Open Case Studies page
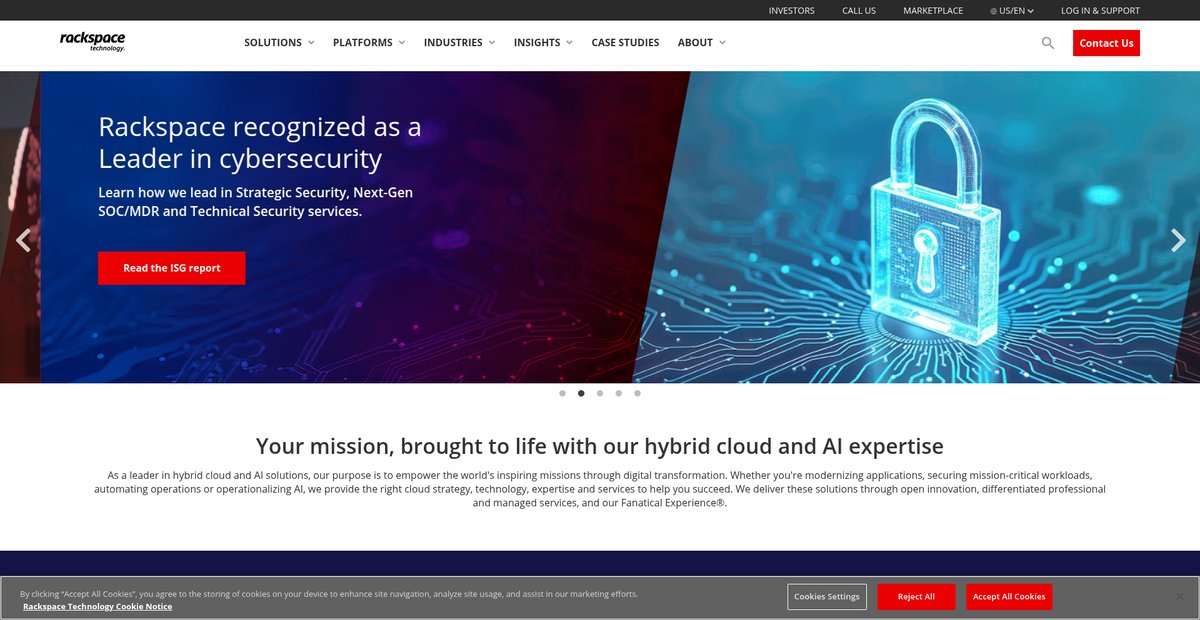The height and width of the screenshot is (620, 1200). [x=625, y=43]
